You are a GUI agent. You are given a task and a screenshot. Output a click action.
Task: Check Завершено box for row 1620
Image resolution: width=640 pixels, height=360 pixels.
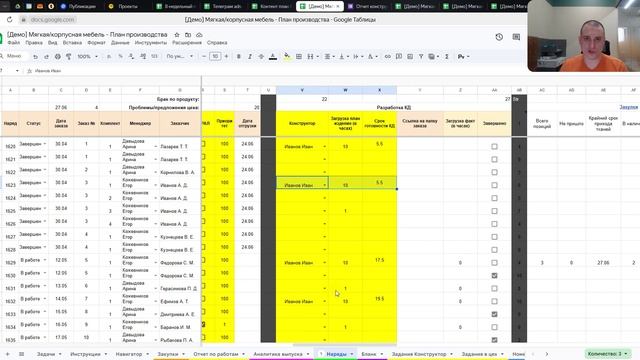tap(494, 146)
